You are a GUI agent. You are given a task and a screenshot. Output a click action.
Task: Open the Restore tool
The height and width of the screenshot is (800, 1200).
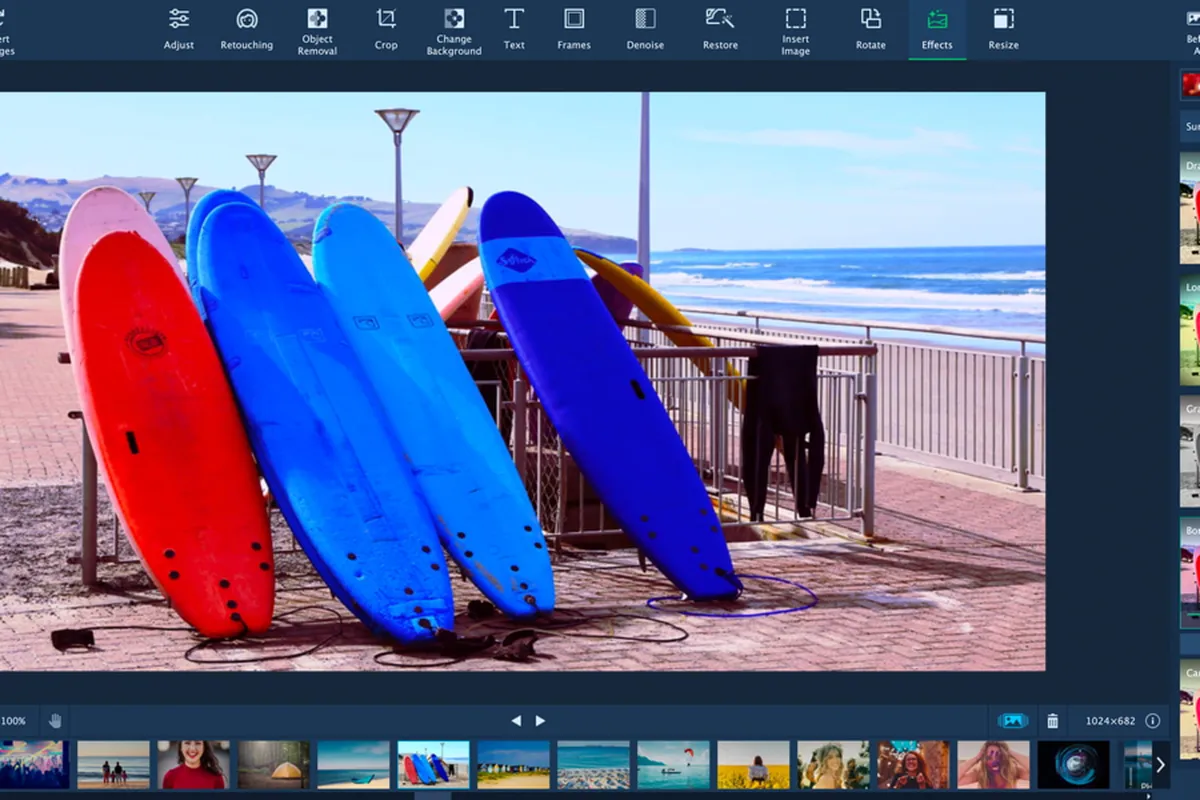pyautogui.click(x=720, y=29)
